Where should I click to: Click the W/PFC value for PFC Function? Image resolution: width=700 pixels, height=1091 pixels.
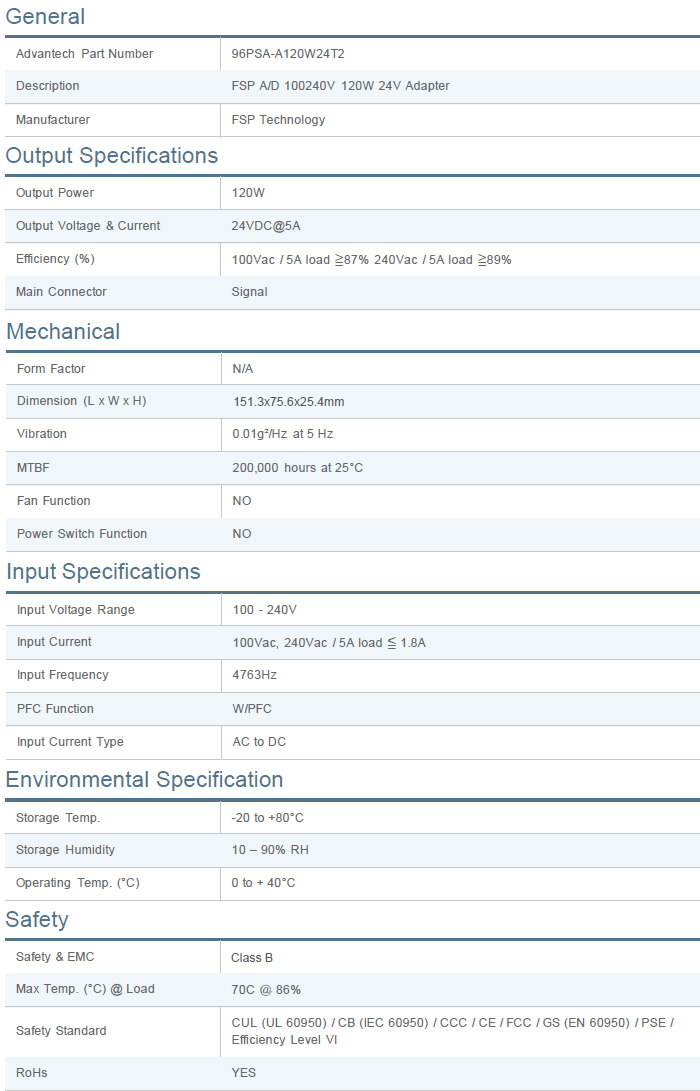pos(252,709)
